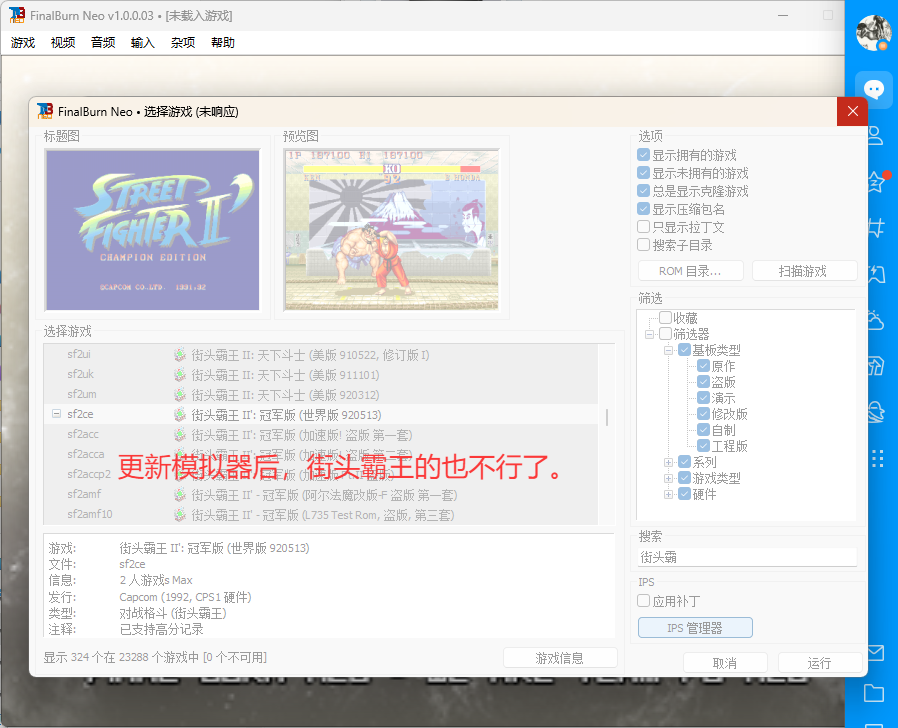This screenshot has width=898, height=728.
Task: Open the mail envelope icon in sidebar
Action: click(876, 652)
